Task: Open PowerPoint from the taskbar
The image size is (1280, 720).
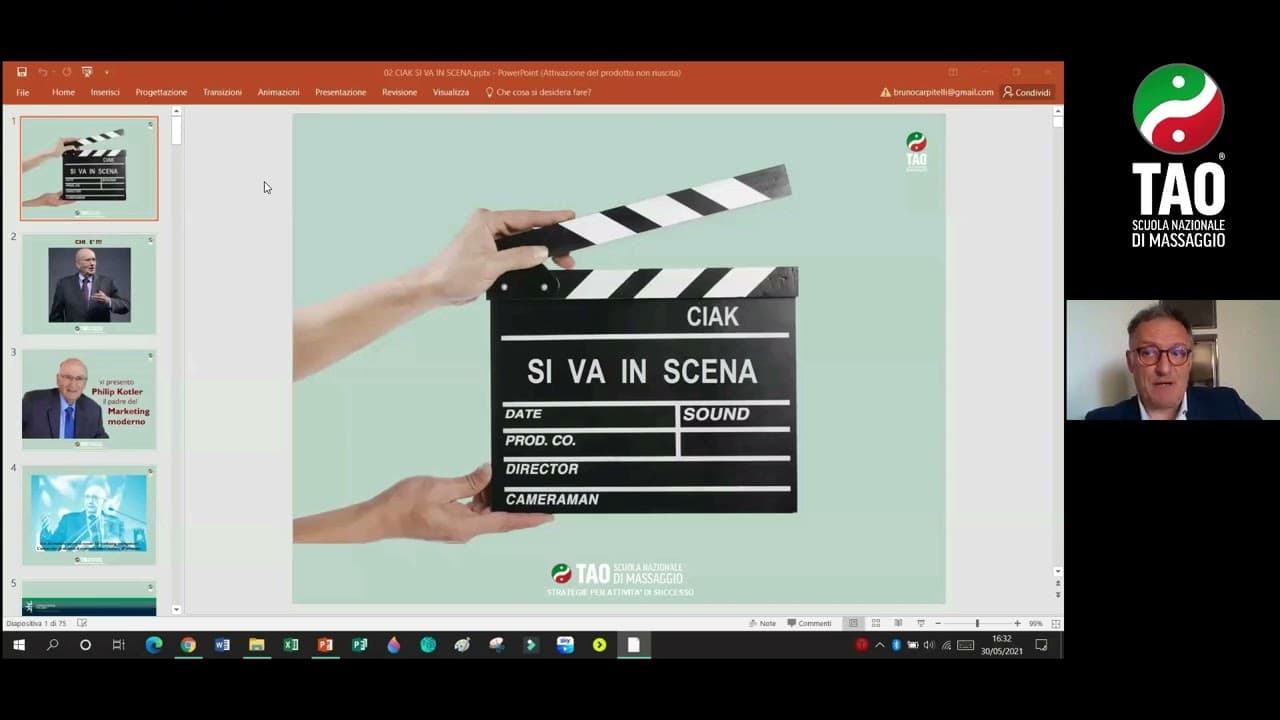Action: 324,646
